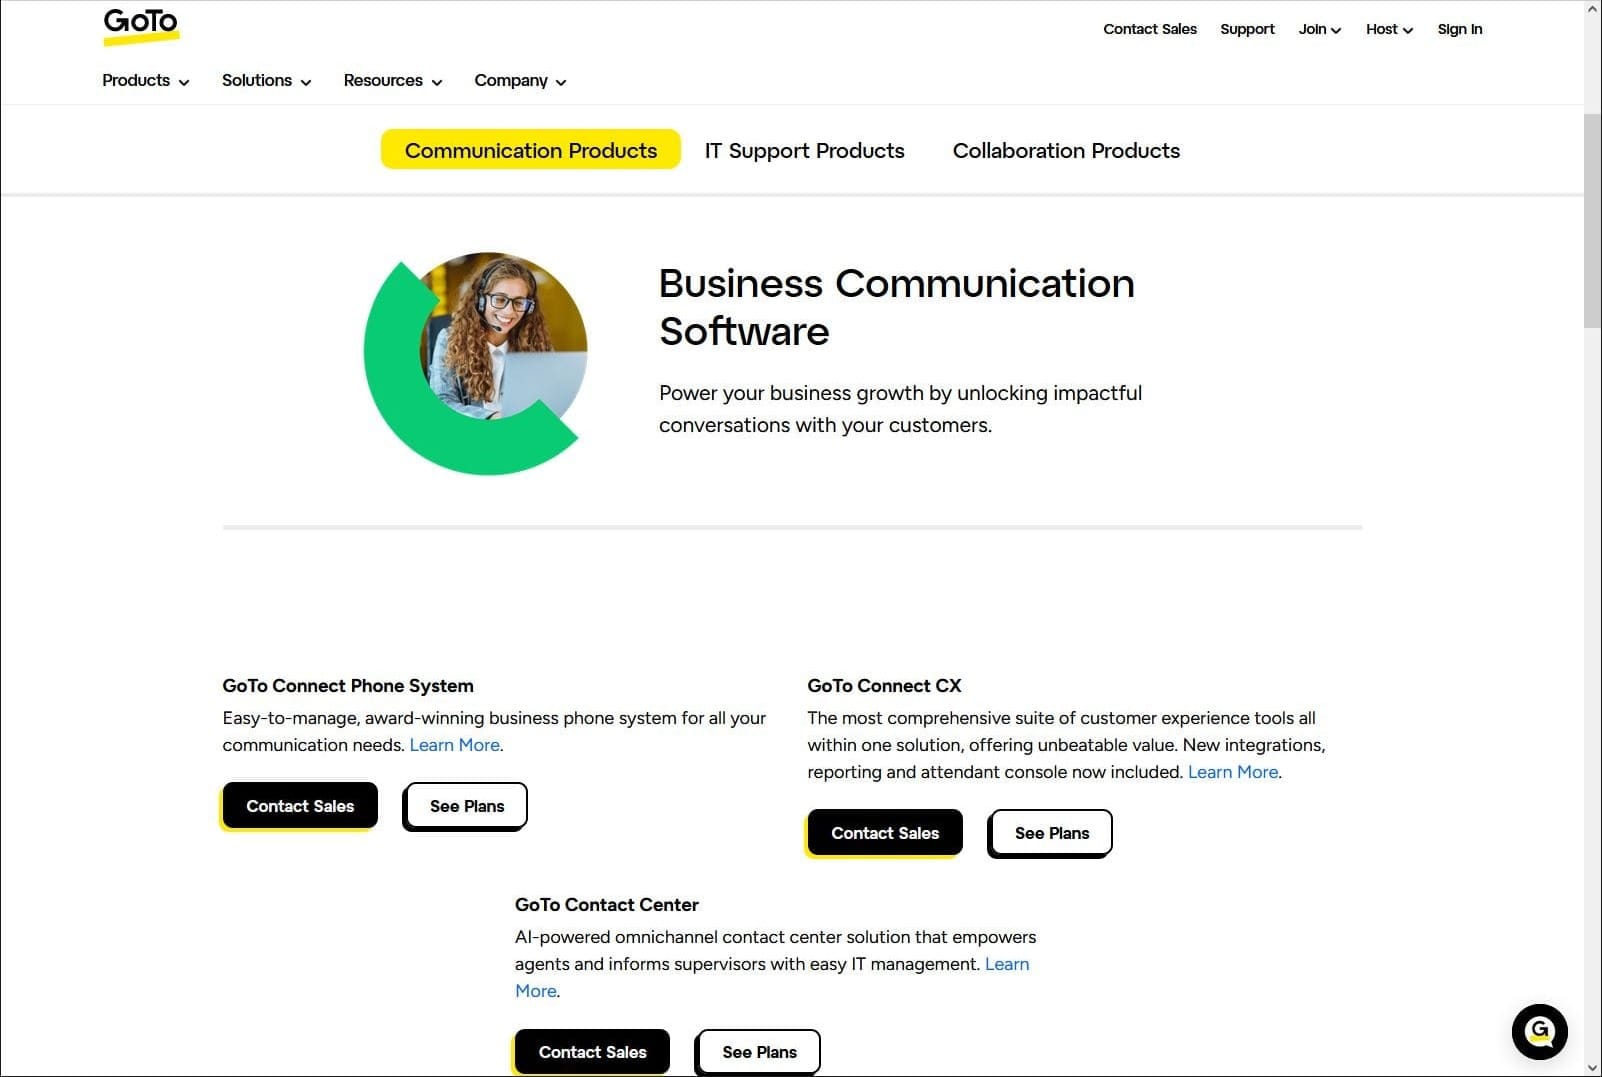Viewport: 1602px width, 1077px height.
Task: Switch to Collaboration Products tab
Action: 1066,150
